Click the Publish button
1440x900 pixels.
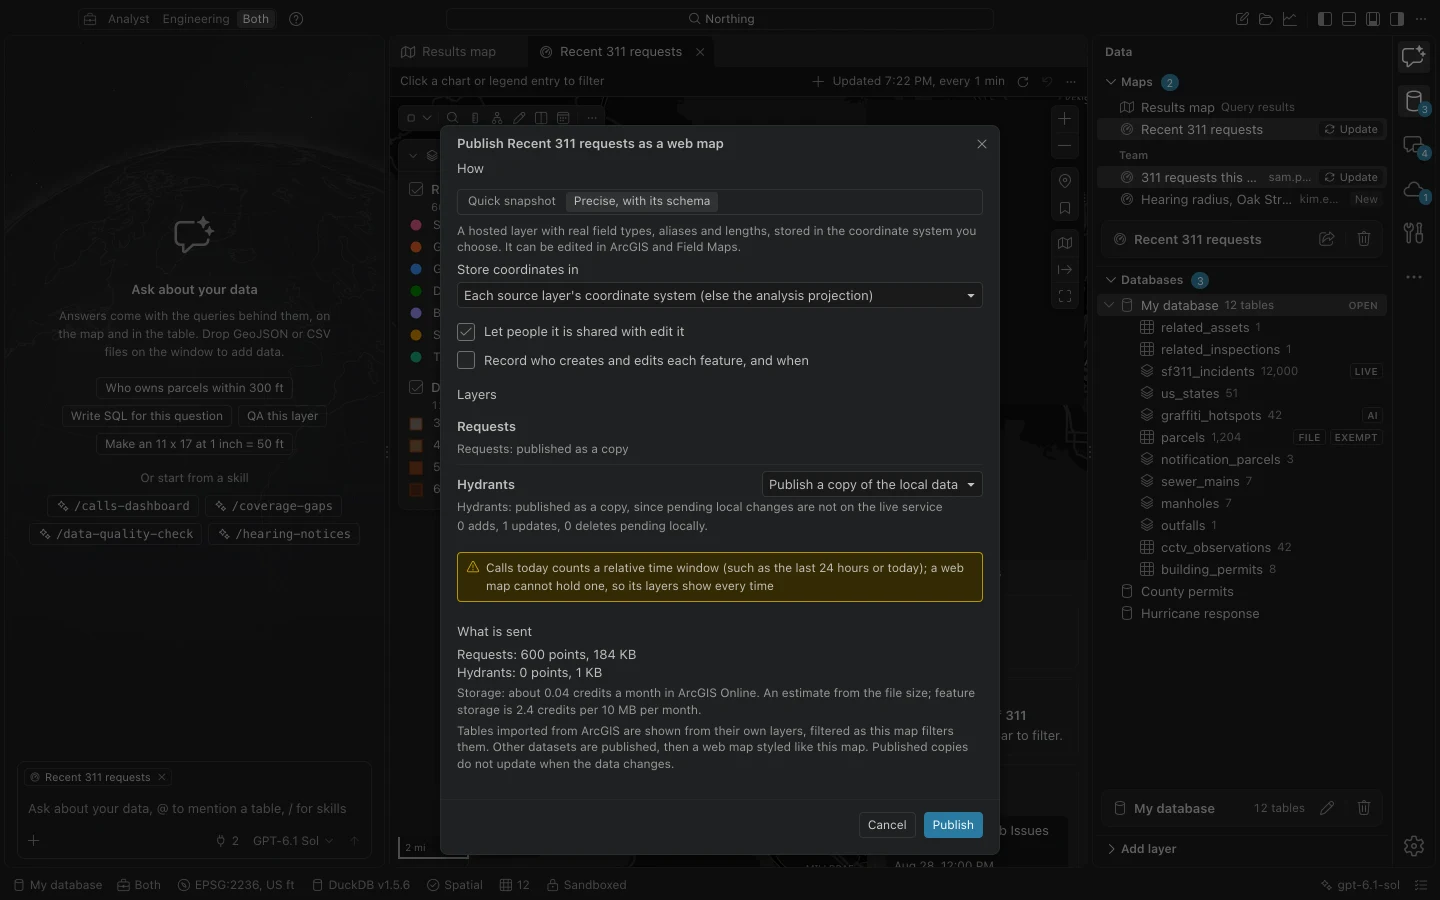coord(953,825)
